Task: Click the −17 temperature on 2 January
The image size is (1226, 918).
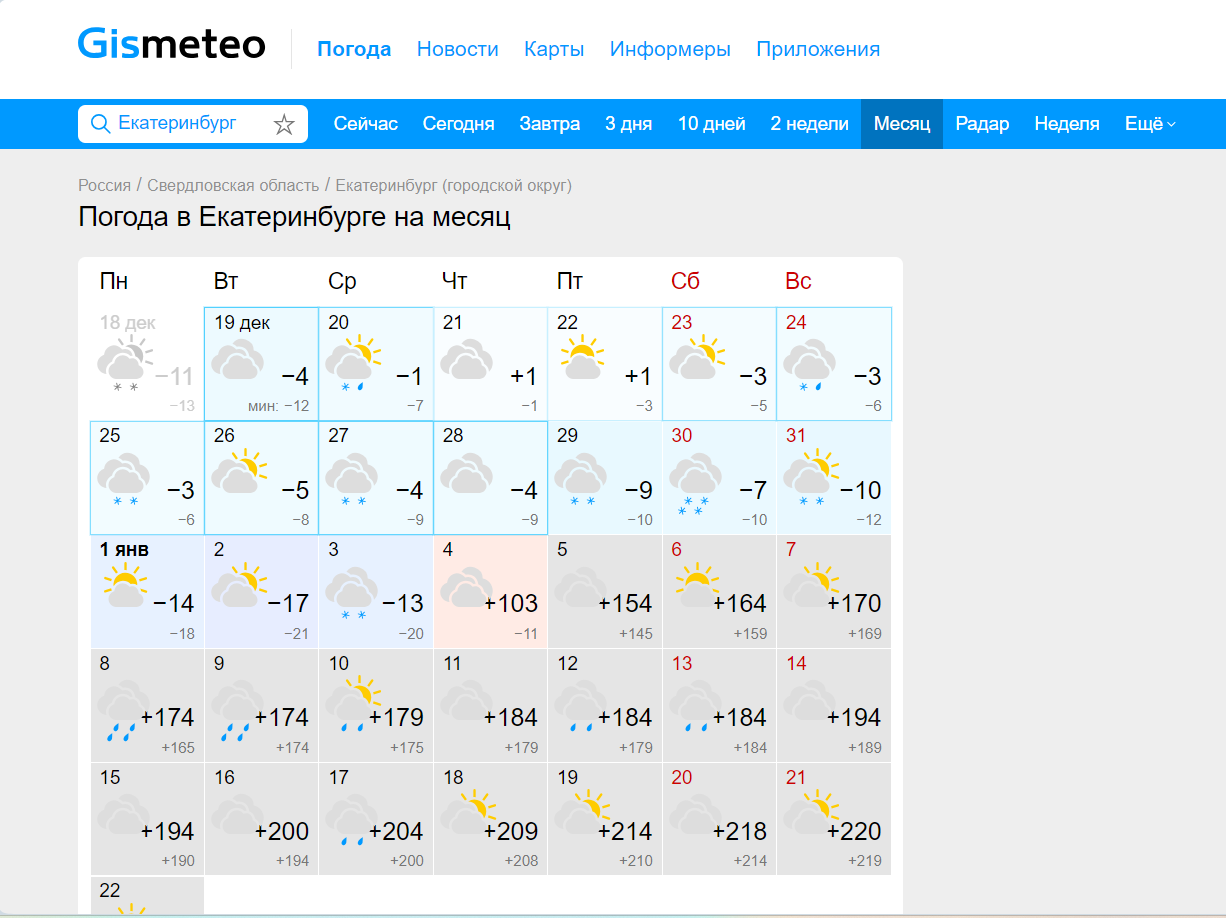Action: click(x=288, y=604)
